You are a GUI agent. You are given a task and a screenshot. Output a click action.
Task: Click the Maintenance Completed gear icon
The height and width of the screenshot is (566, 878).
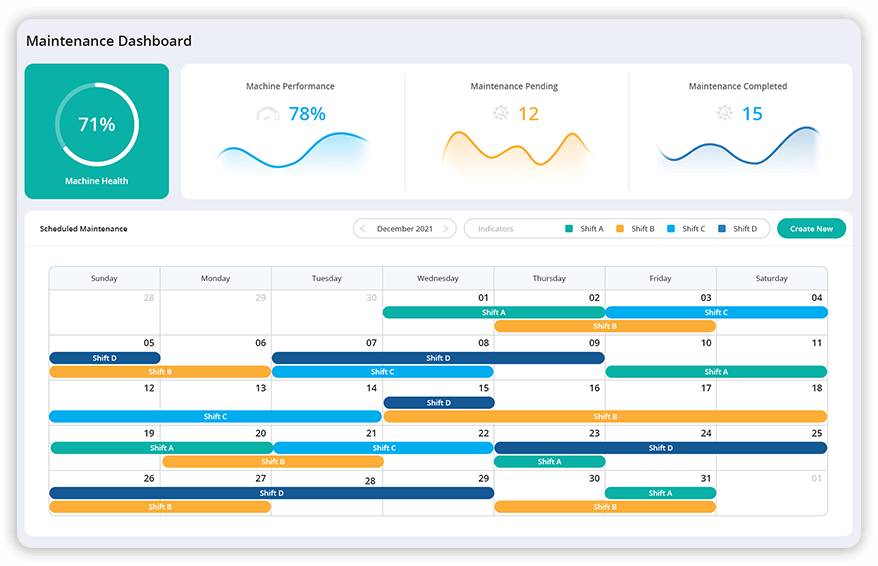(724, 114)
